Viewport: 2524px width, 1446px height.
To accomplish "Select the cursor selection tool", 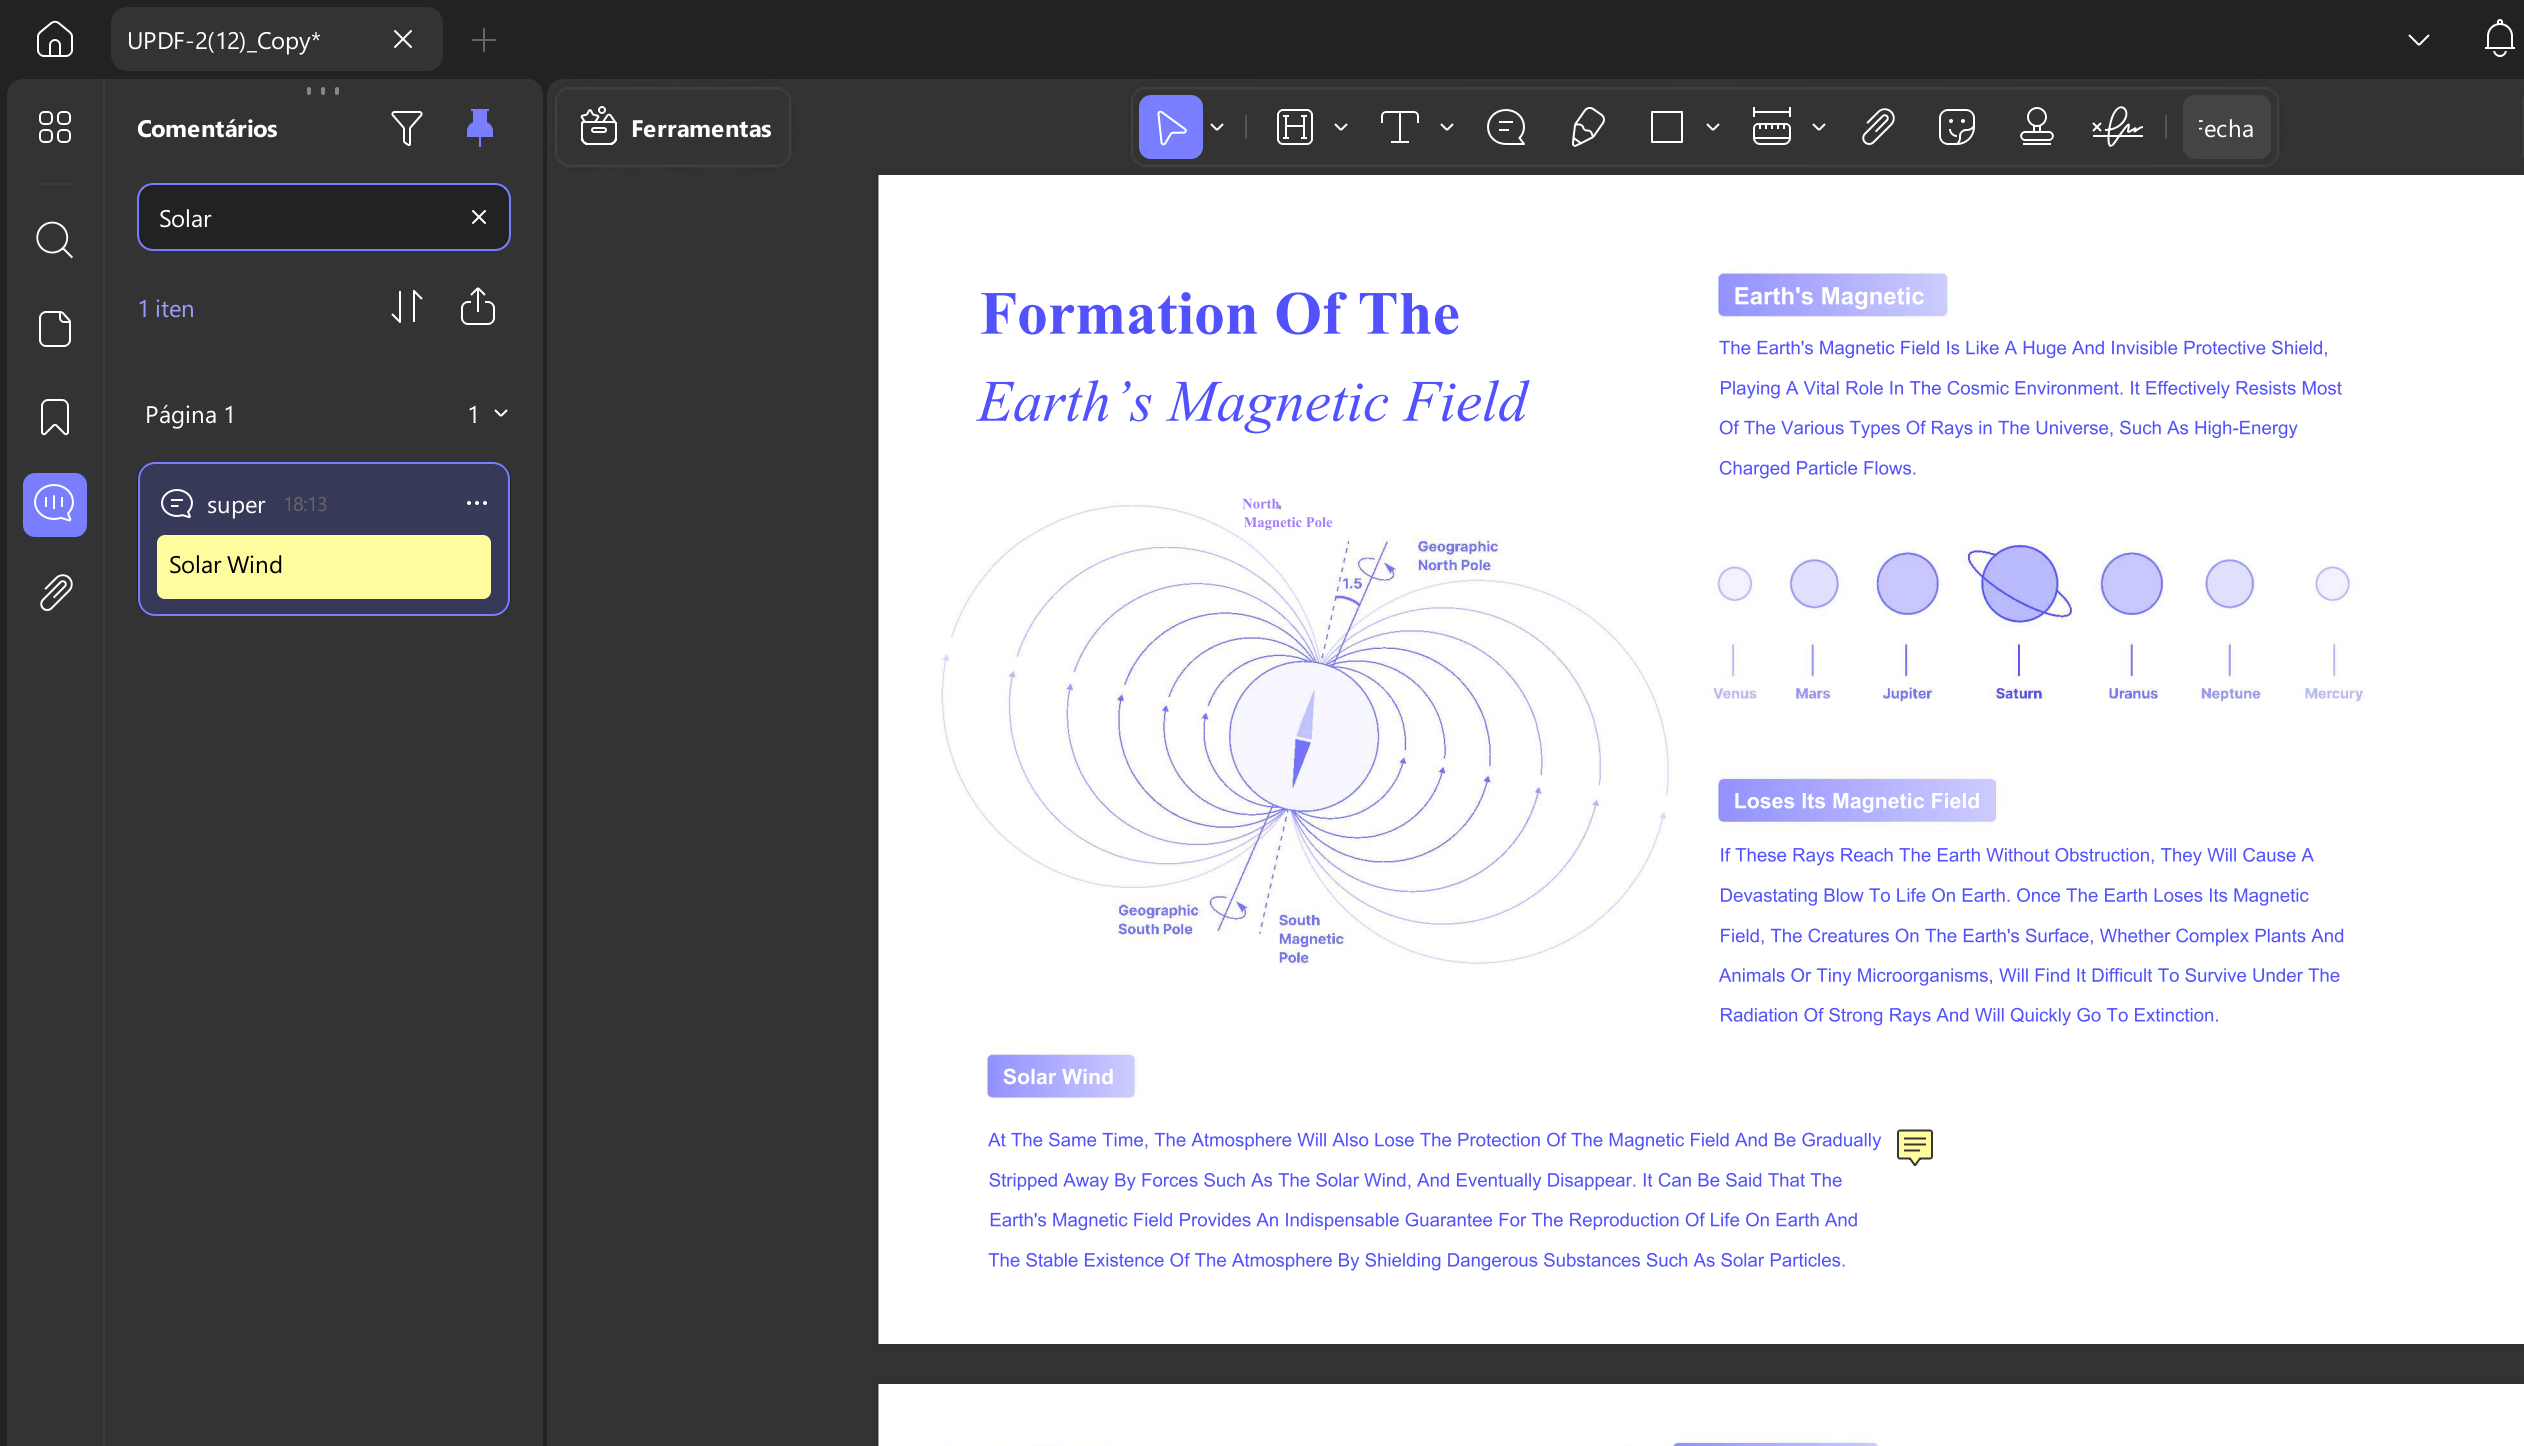I will point(1171,127).
